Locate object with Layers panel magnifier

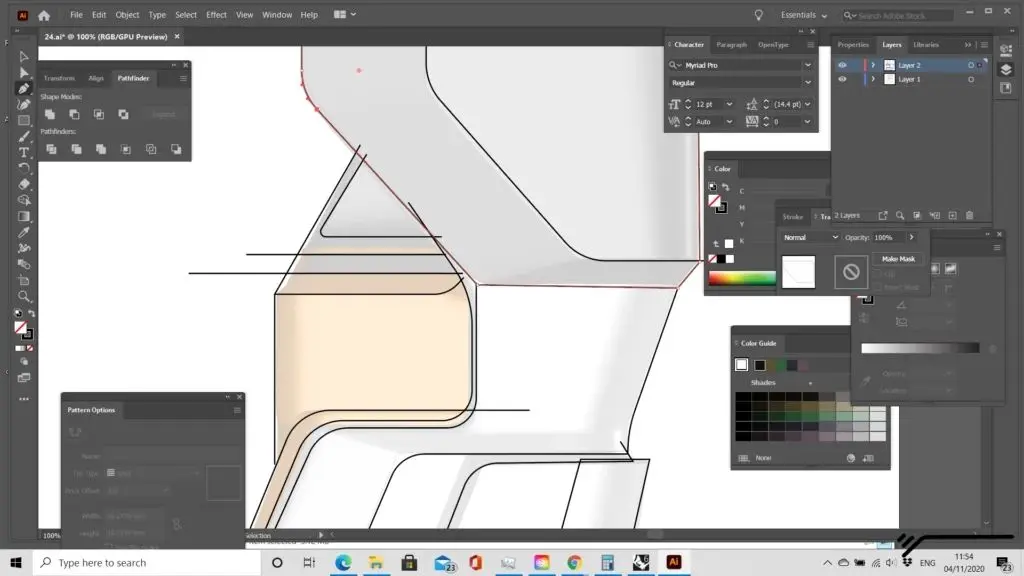click(x=900, y=216)
